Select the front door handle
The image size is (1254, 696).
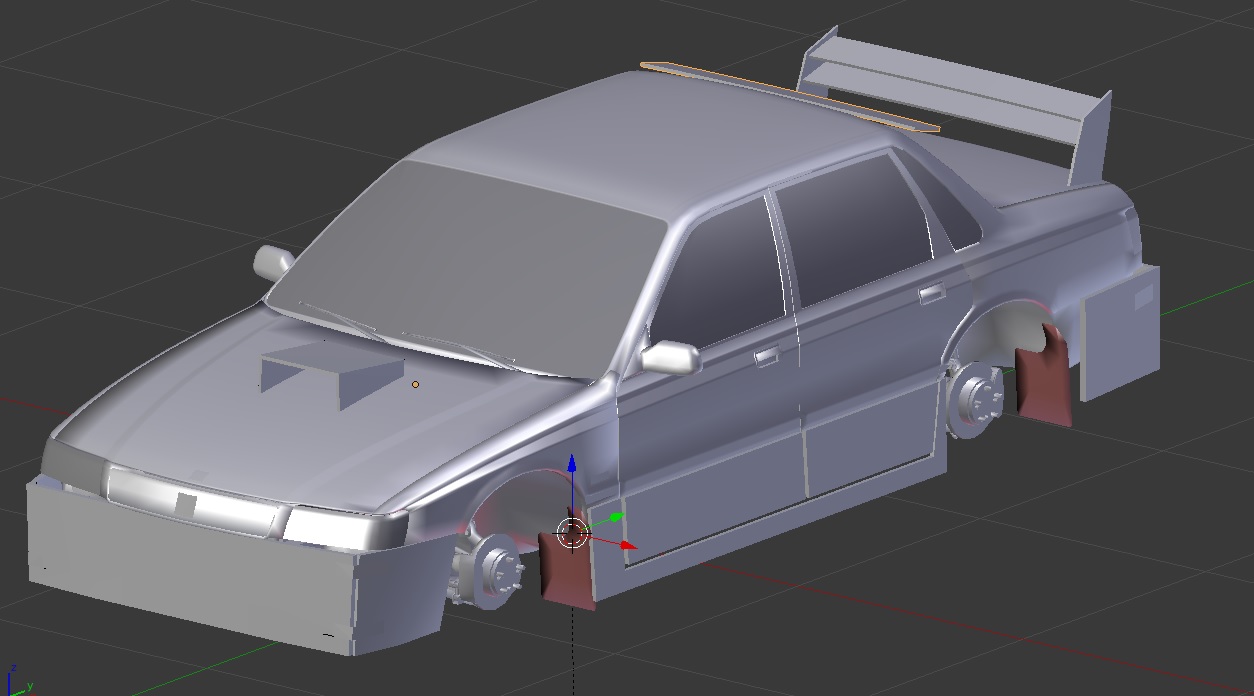(768, 355)
